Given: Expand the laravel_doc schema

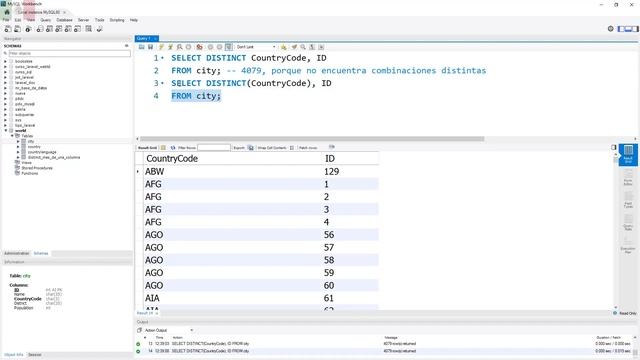Looking at the screenshot, I should (6, 83).
